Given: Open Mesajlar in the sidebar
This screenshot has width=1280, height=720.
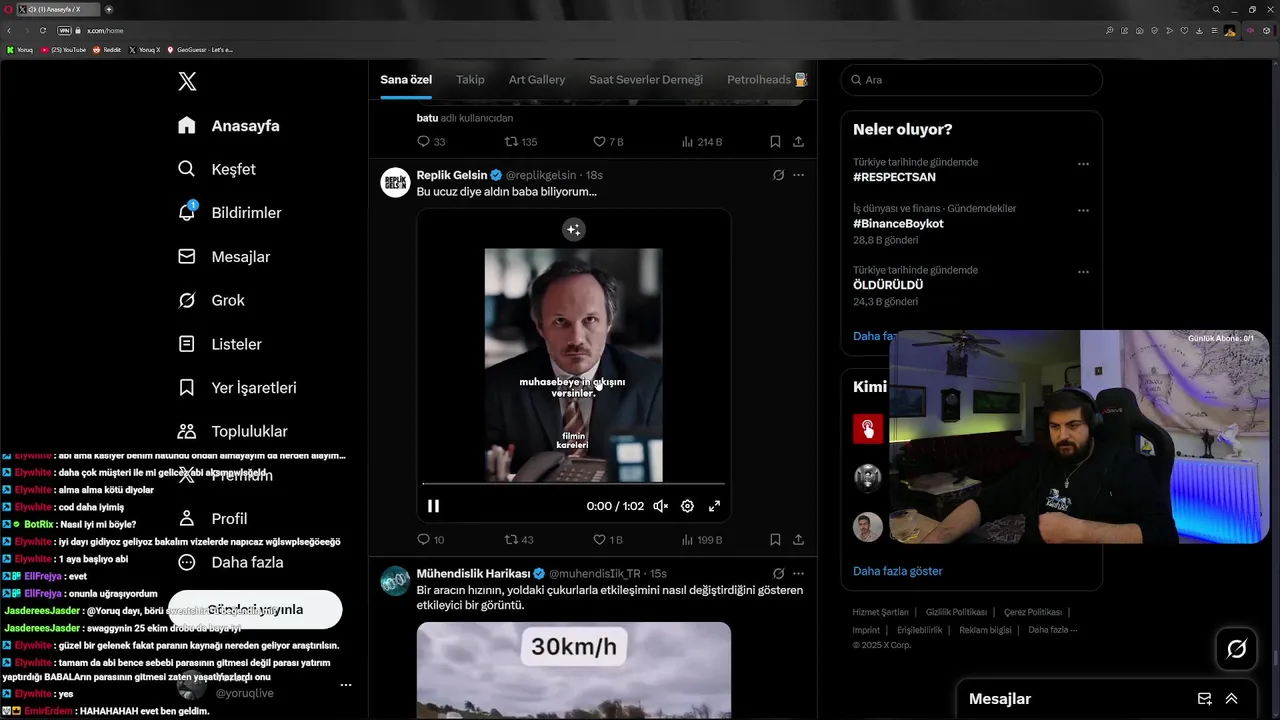Looking at the screenshot, I should [224, 256].
